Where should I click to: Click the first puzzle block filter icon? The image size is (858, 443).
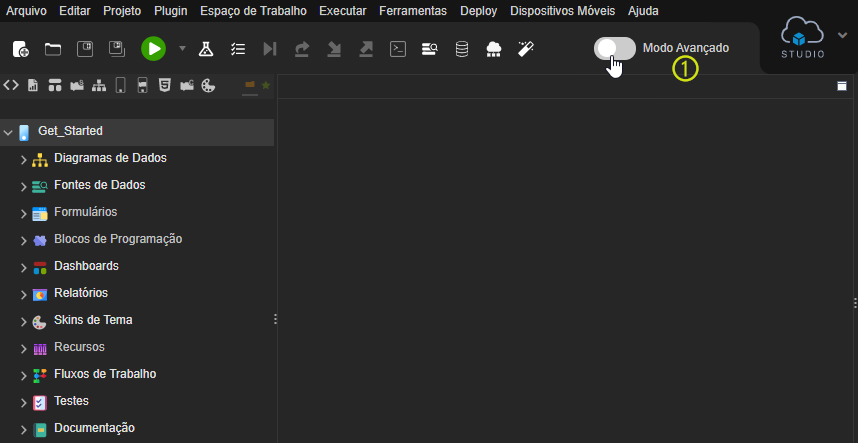(77, 85)
